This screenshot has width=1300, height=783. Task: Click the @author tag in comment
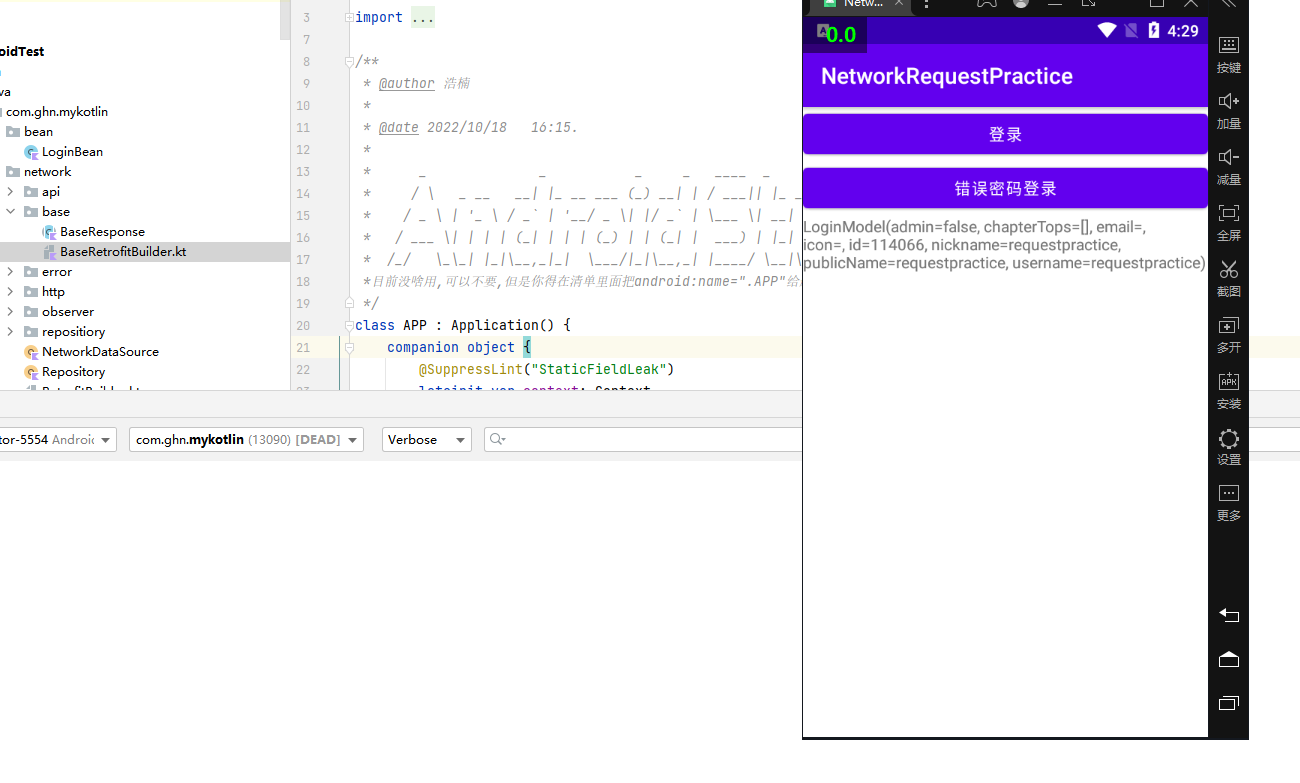[x=407, y=84]
